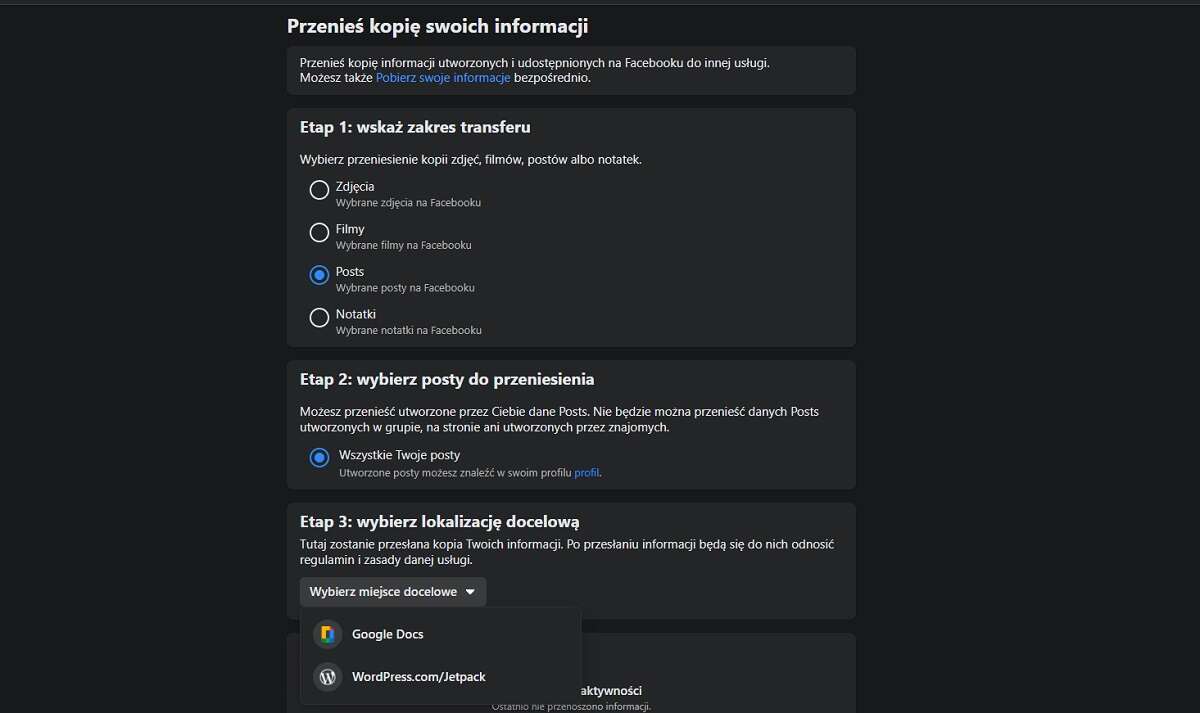Click Wybrane filmy na Facebooku description

click(406, 245)
